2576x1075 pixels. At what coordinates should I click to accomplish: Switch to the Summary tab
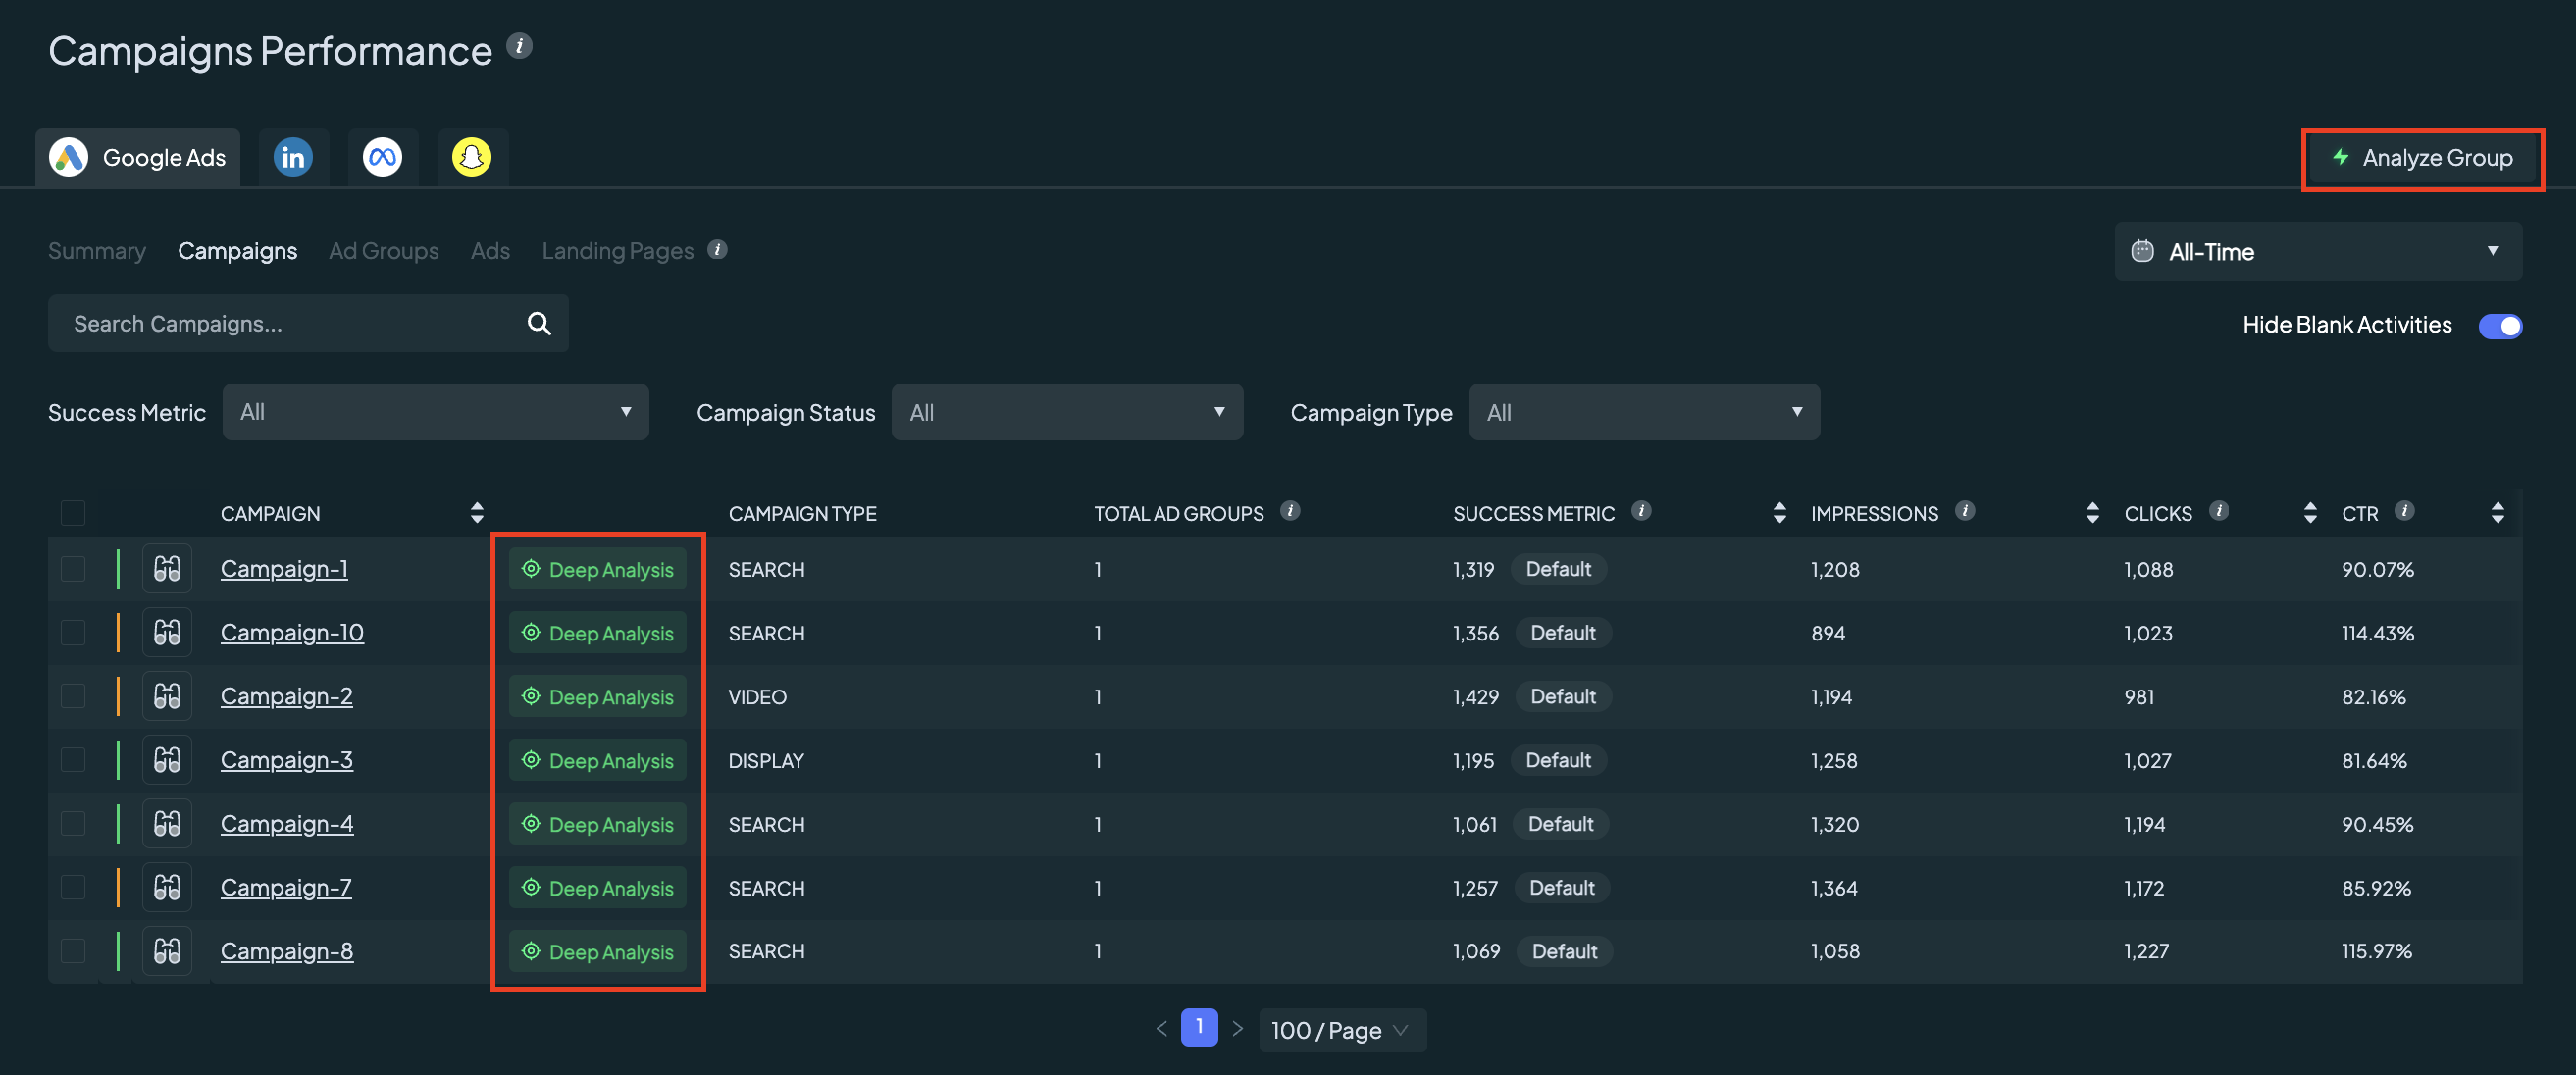pyautogui.click(x=97, y=251)
